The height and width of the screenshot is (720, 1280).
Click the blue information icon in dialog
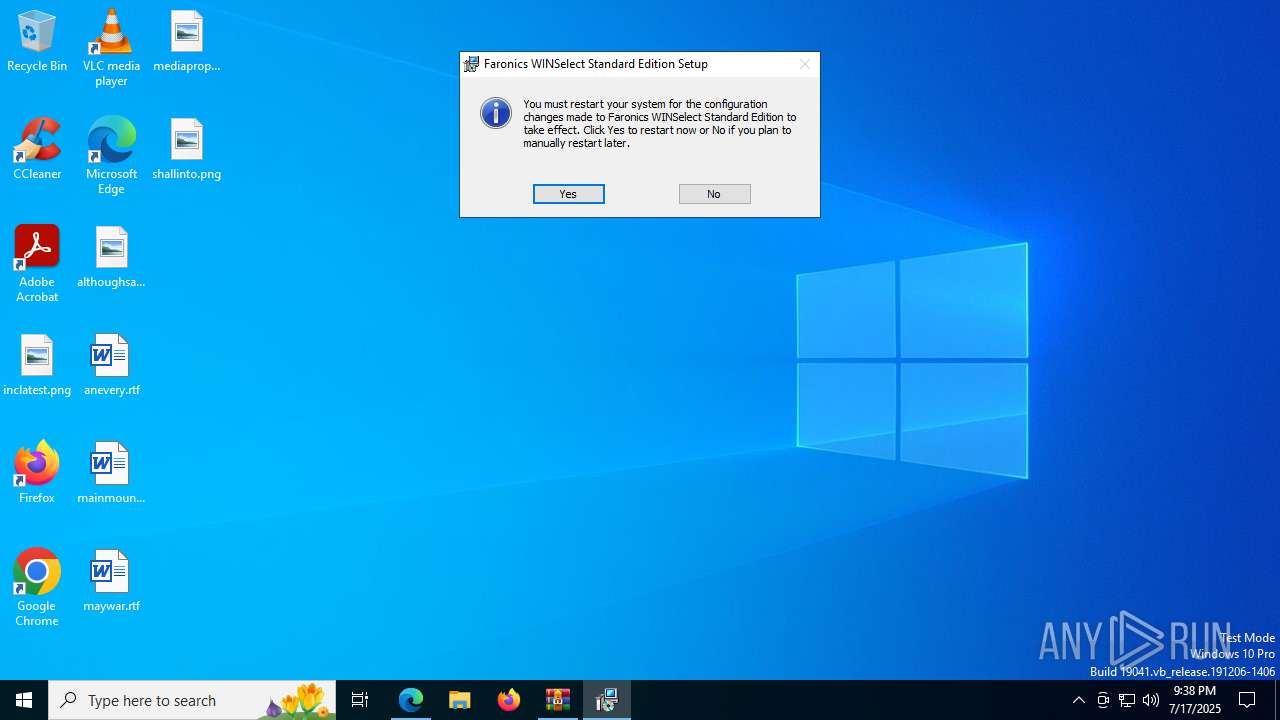(496, 113)
